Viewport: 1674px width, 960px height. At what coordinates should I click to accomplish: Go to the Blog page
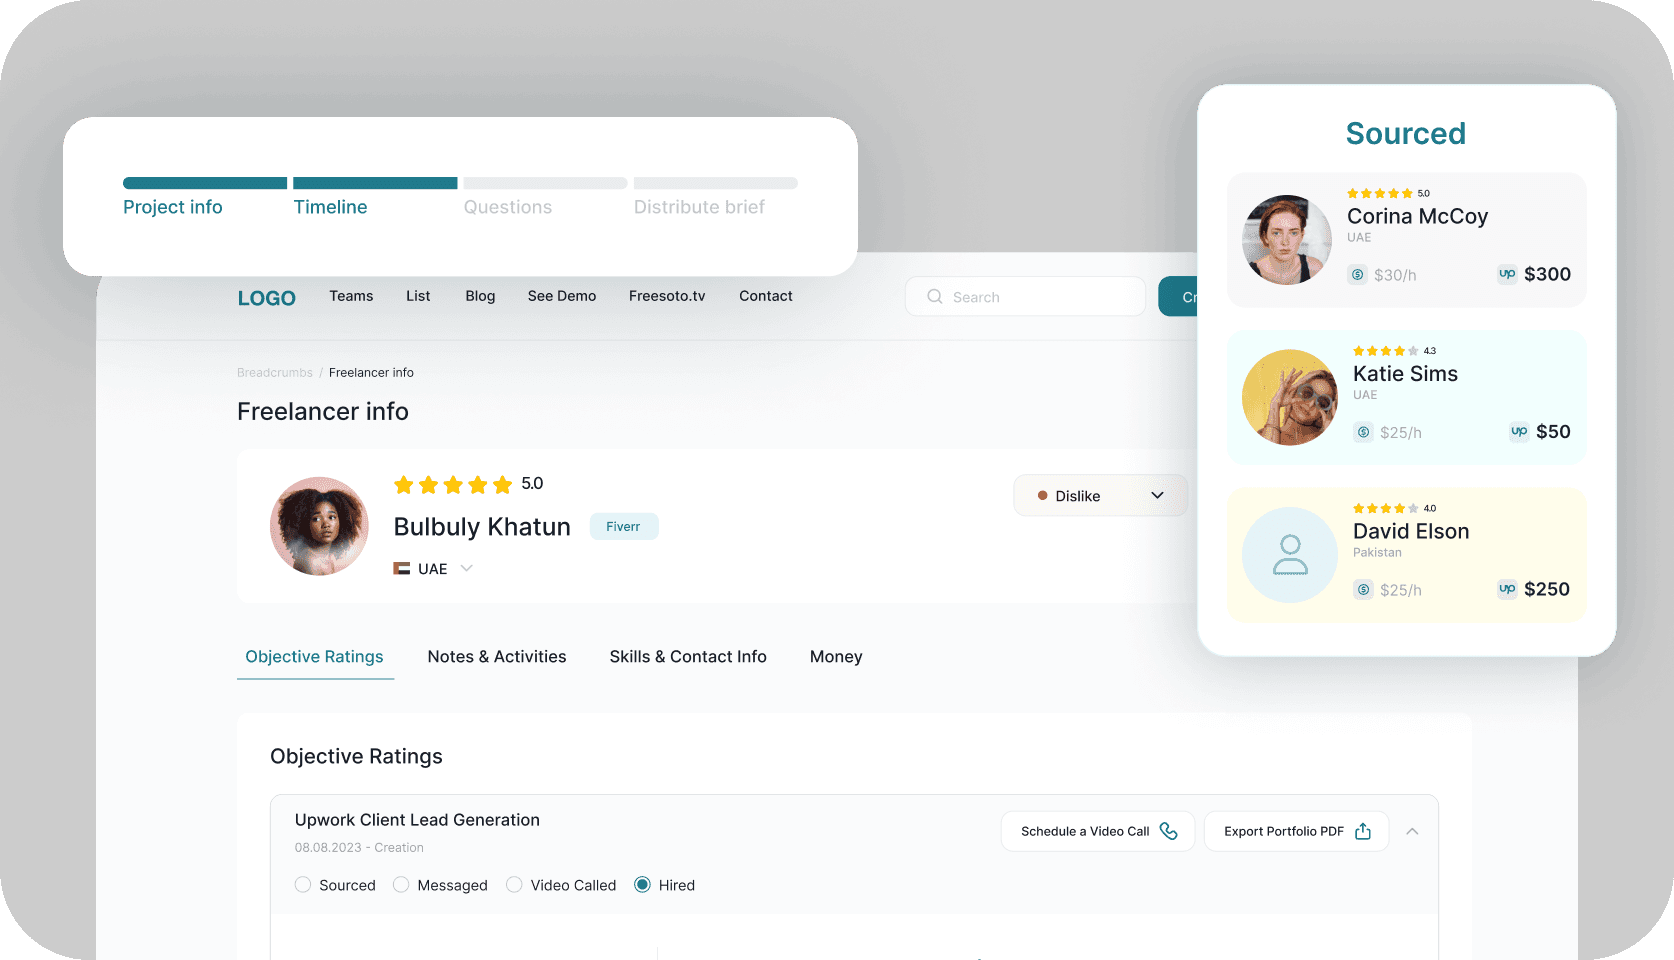point(480,296)
